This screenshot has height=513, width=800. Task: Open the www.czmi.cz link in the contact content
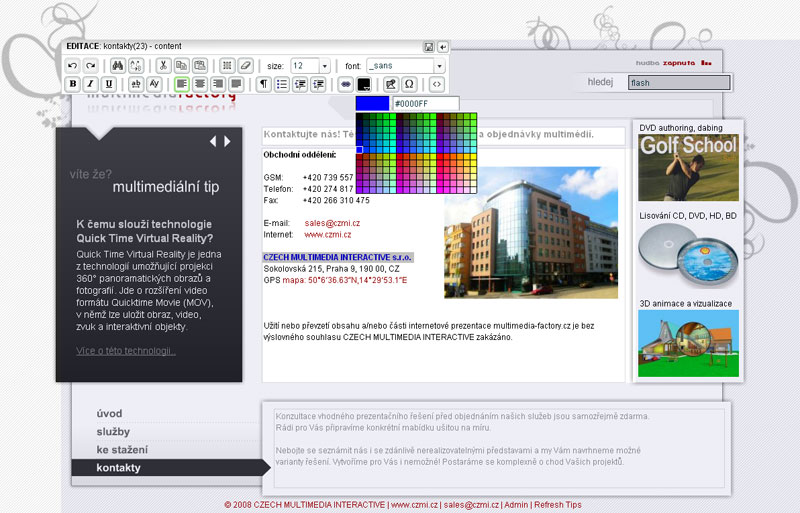click(x=328, y=235)
